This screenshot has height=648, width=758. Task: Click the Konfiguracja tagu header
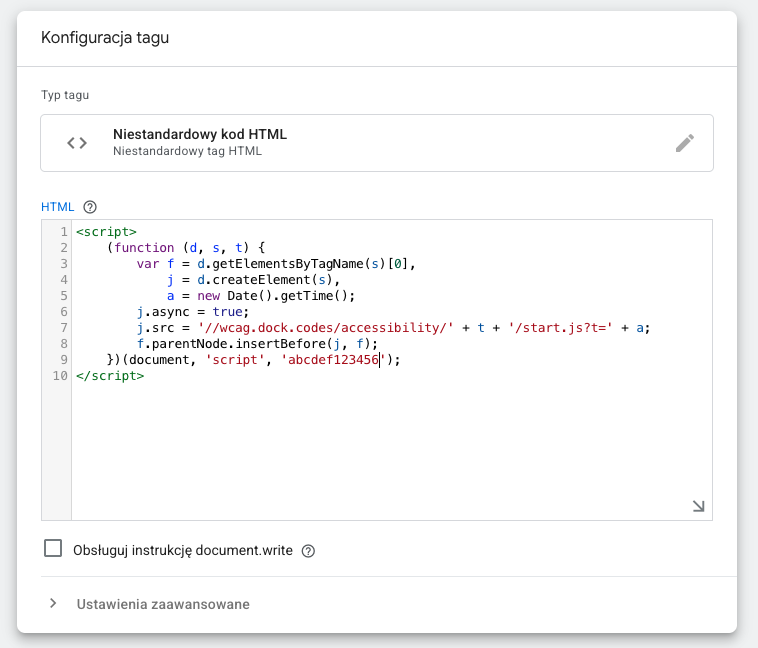point(105,38)
